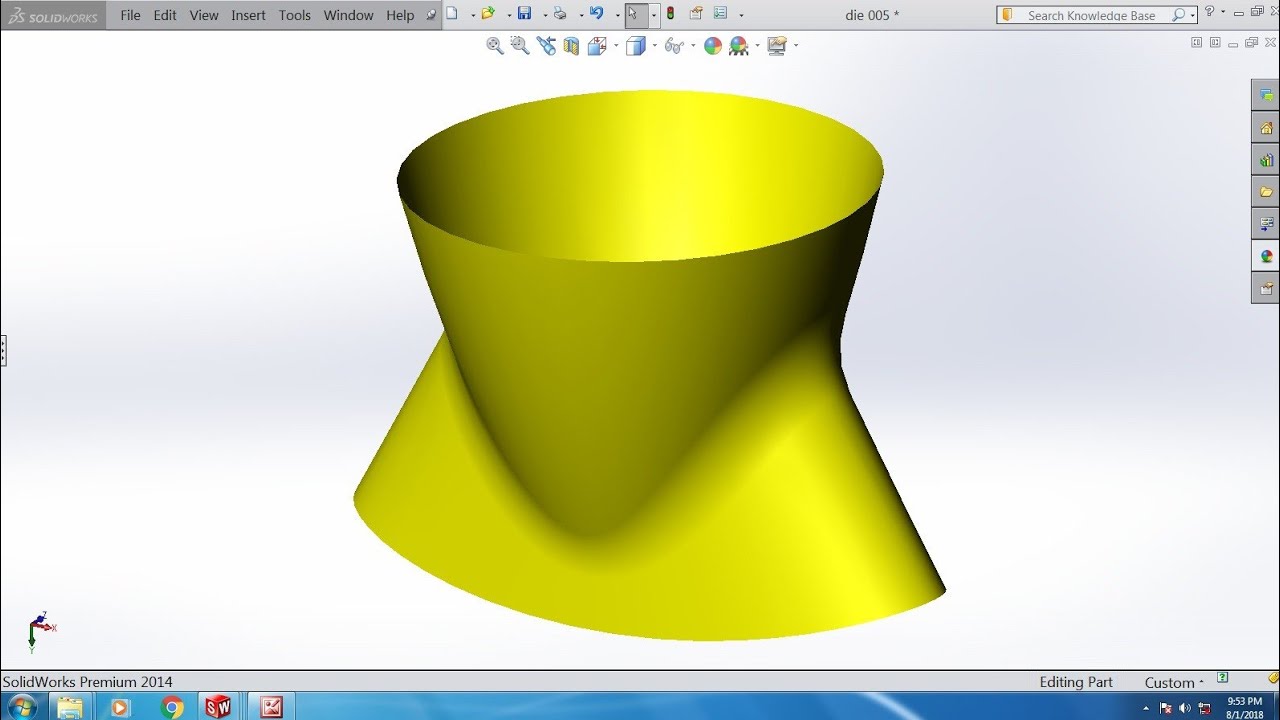Image resolution: width=1280 pixels, height=720 pixels.
Task: Open Chrome from the taskbar
Action: 172,707
